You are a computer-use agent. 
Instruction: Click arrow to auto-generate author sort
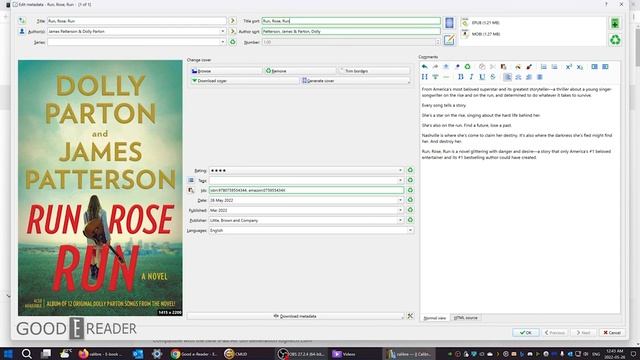233,31
